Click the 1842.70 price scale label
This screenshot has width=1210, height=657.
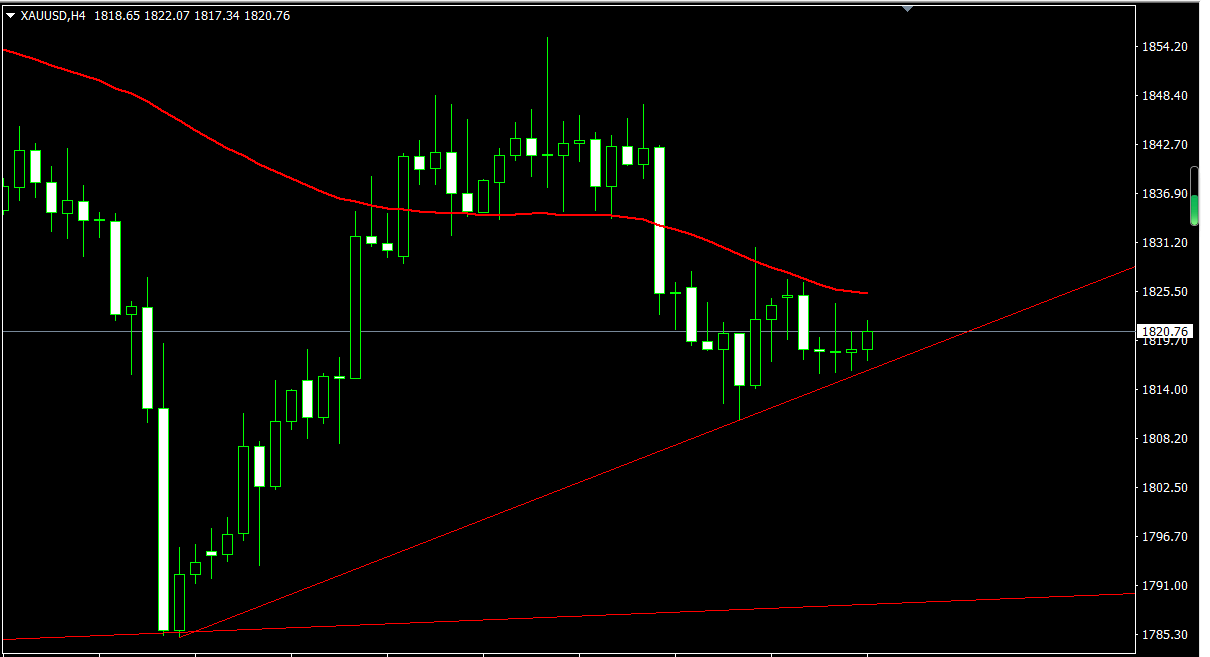pyautogui.click(x=1164, y=145)
